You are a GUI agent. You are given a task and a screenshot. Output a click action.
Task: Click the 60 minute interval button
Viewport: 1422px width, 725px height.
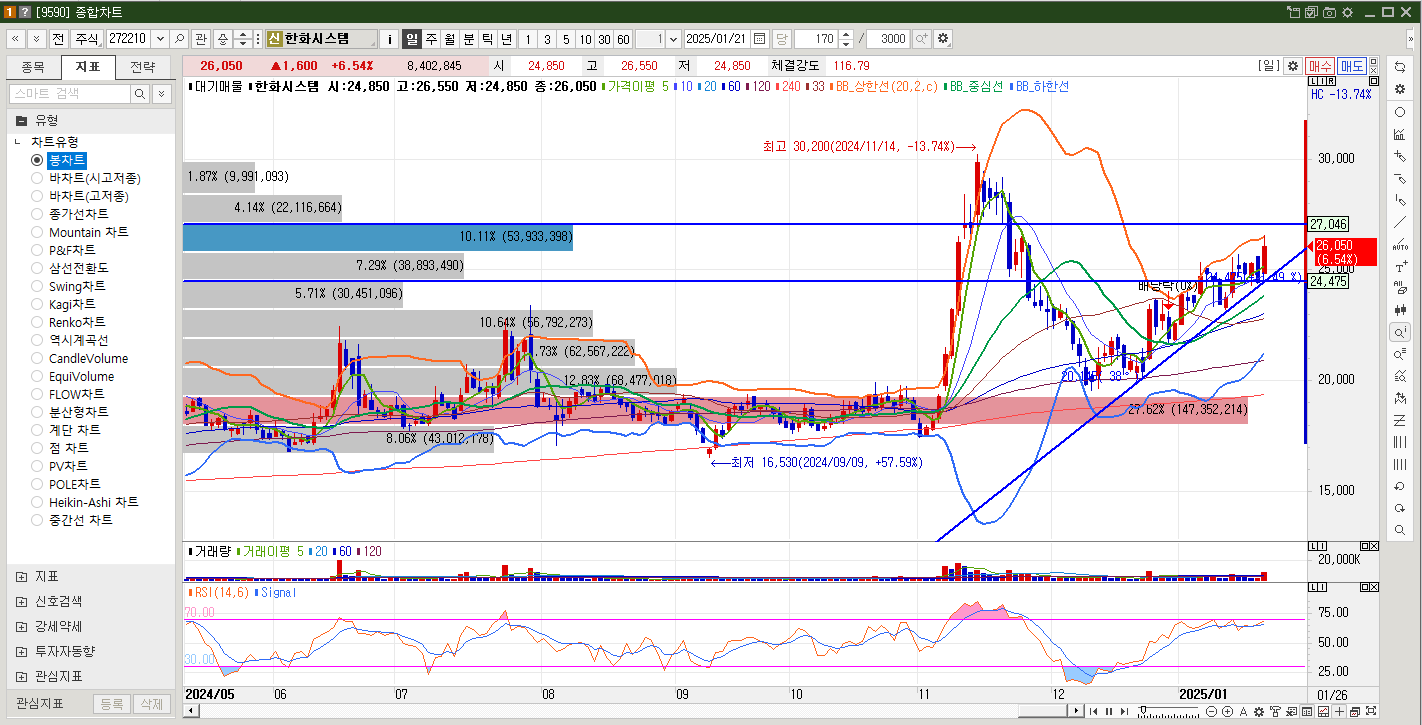click(x=623, y=39)
